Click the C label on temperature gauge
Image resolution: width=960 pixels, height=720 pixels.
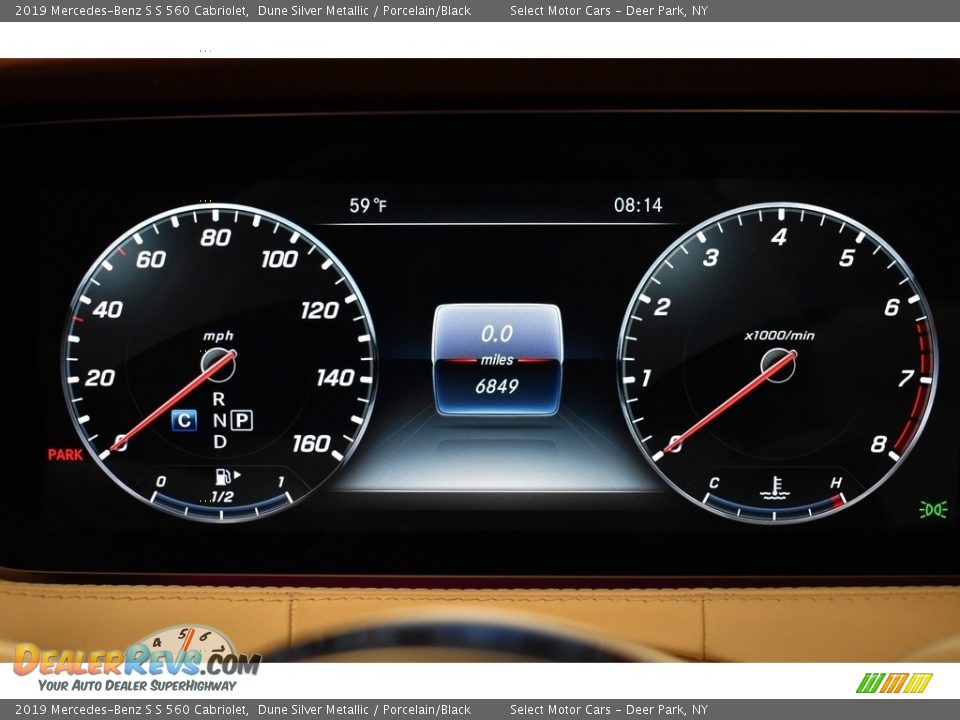coord(714,483)
